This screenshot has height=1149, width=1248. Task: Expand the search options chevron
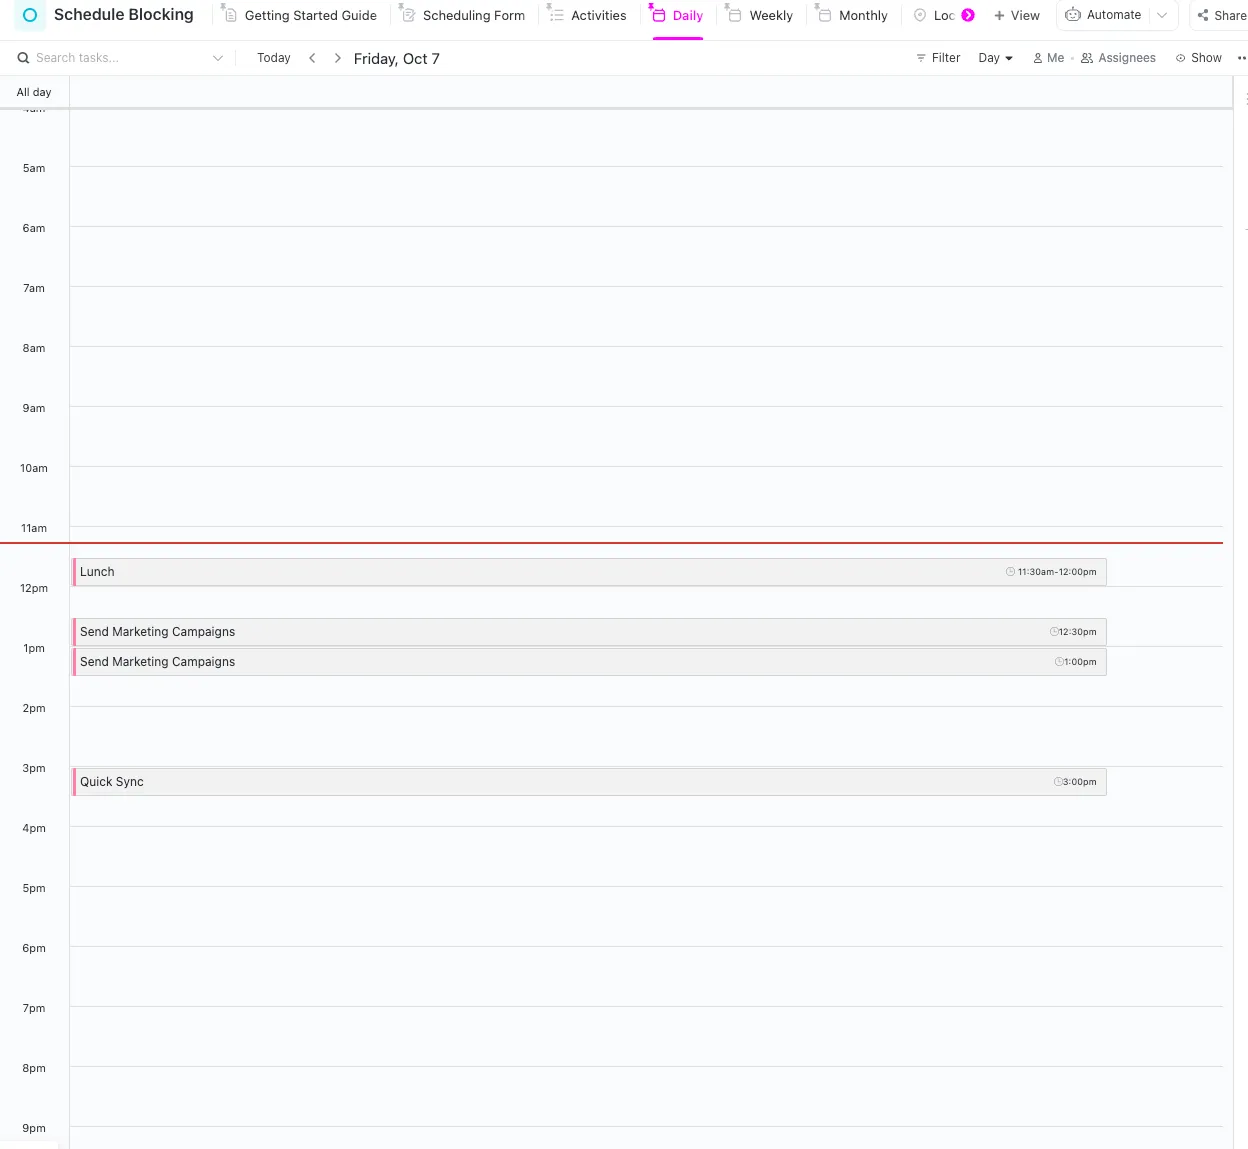click(x=218, y=58)
